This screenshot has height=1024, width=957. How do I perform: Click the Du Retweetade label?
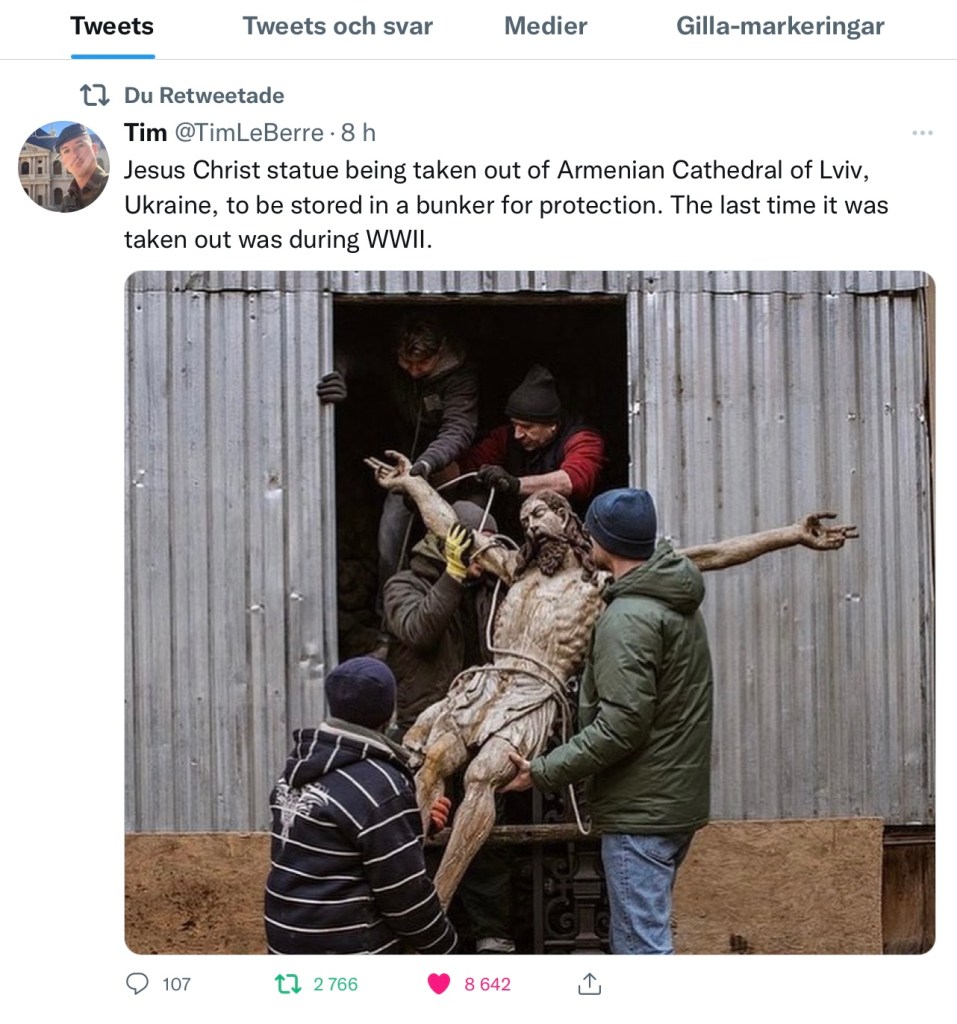204,96
